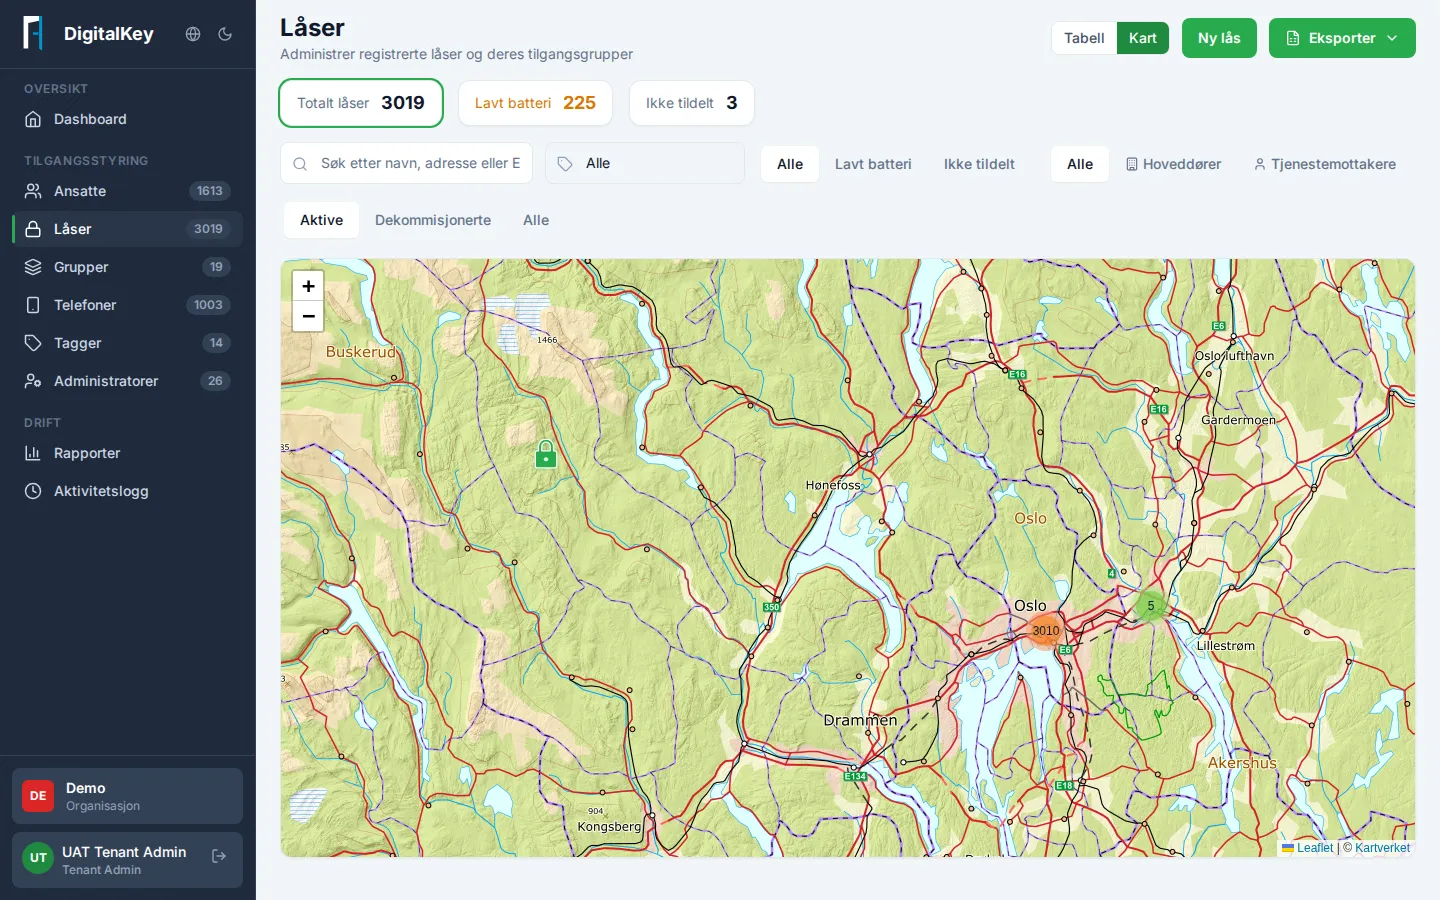The height and width of the screenshot is (900, 1440).
Task: Click the Låser padlock sidebar icon
Action: (33, 229)
